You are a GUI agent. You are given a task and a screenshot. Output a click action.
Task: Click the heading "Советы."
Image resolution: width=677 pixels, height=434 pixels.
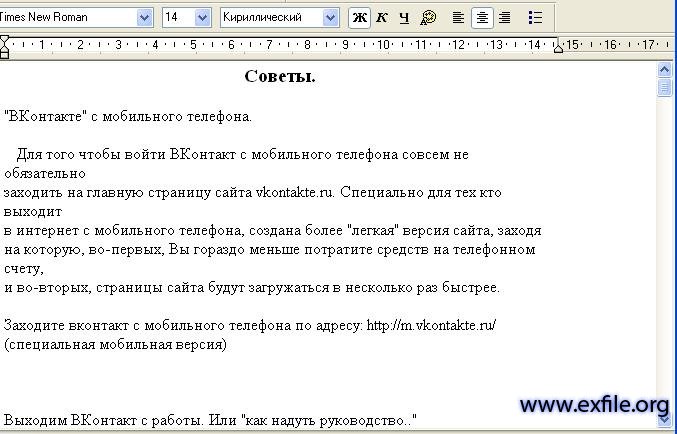[280, 76]
